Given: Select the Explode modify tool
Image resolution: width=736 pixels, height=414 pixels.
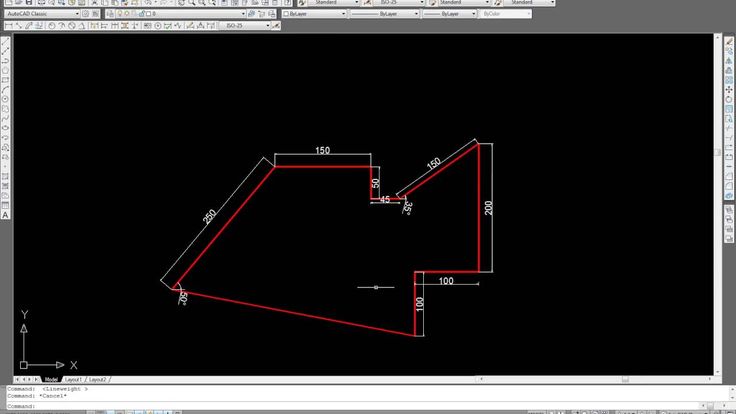Looking at the screenshot, I should [x=729, y=196].
